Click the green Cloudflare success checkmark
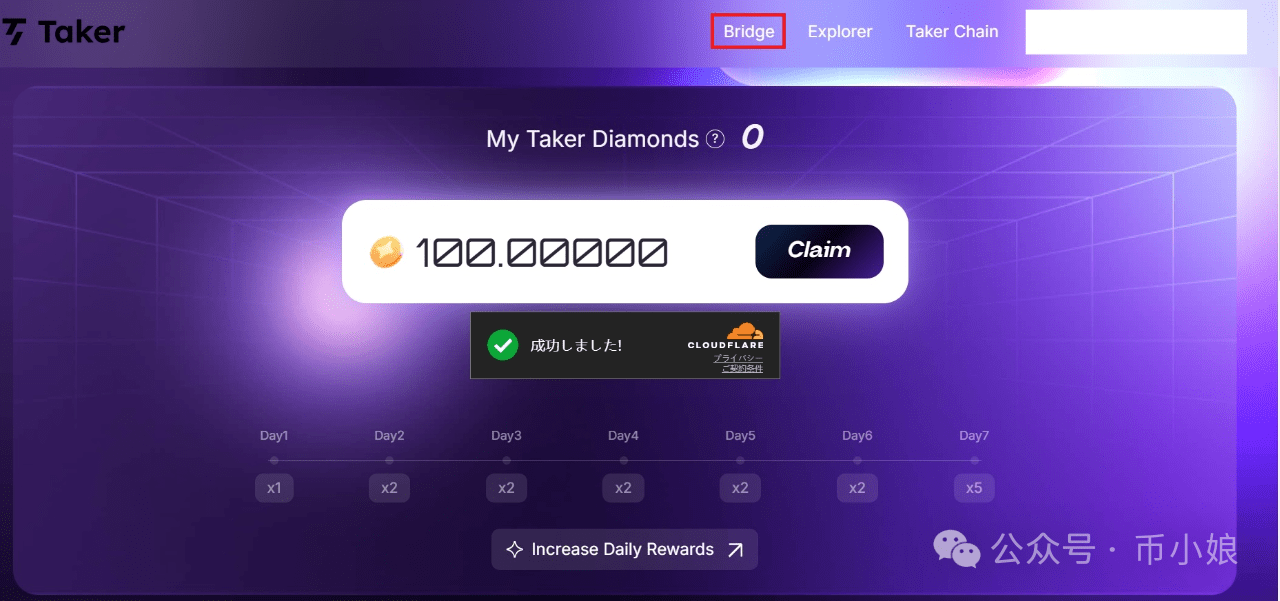The width and height of the screenshot is (1280, 601). pos(503,345)
